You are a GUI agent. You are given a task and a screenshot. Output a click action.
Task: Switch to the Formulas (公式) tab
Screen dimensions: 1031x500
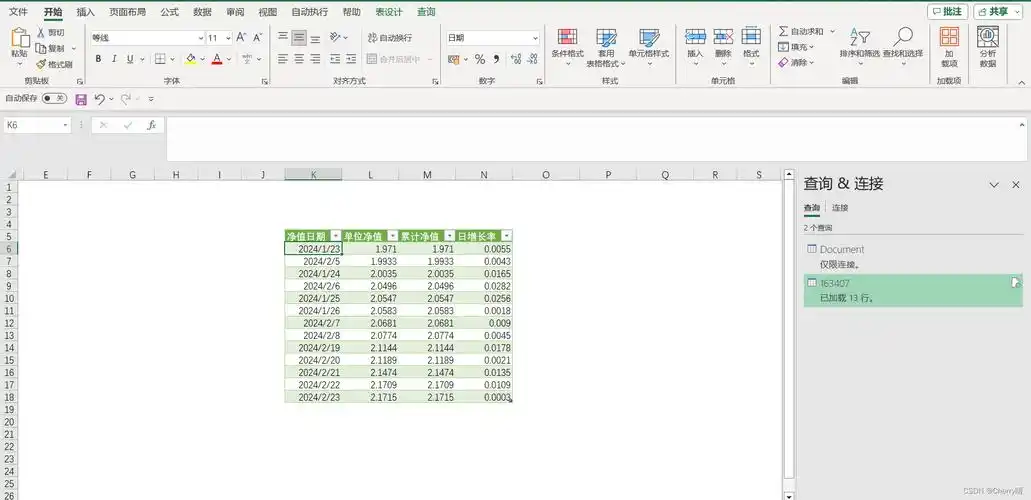coord(169,12)
